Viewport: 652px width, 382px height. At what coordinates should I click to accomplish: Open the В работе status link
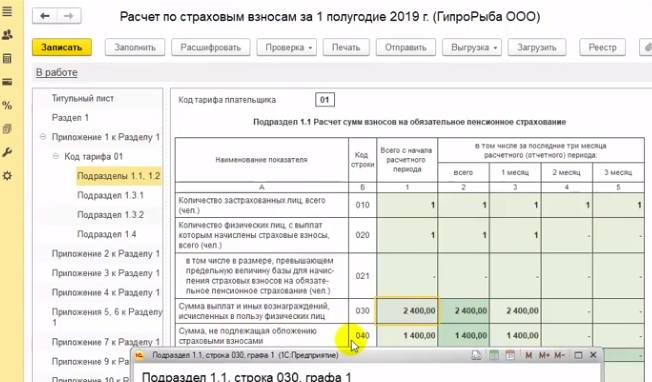pos(57,72)
